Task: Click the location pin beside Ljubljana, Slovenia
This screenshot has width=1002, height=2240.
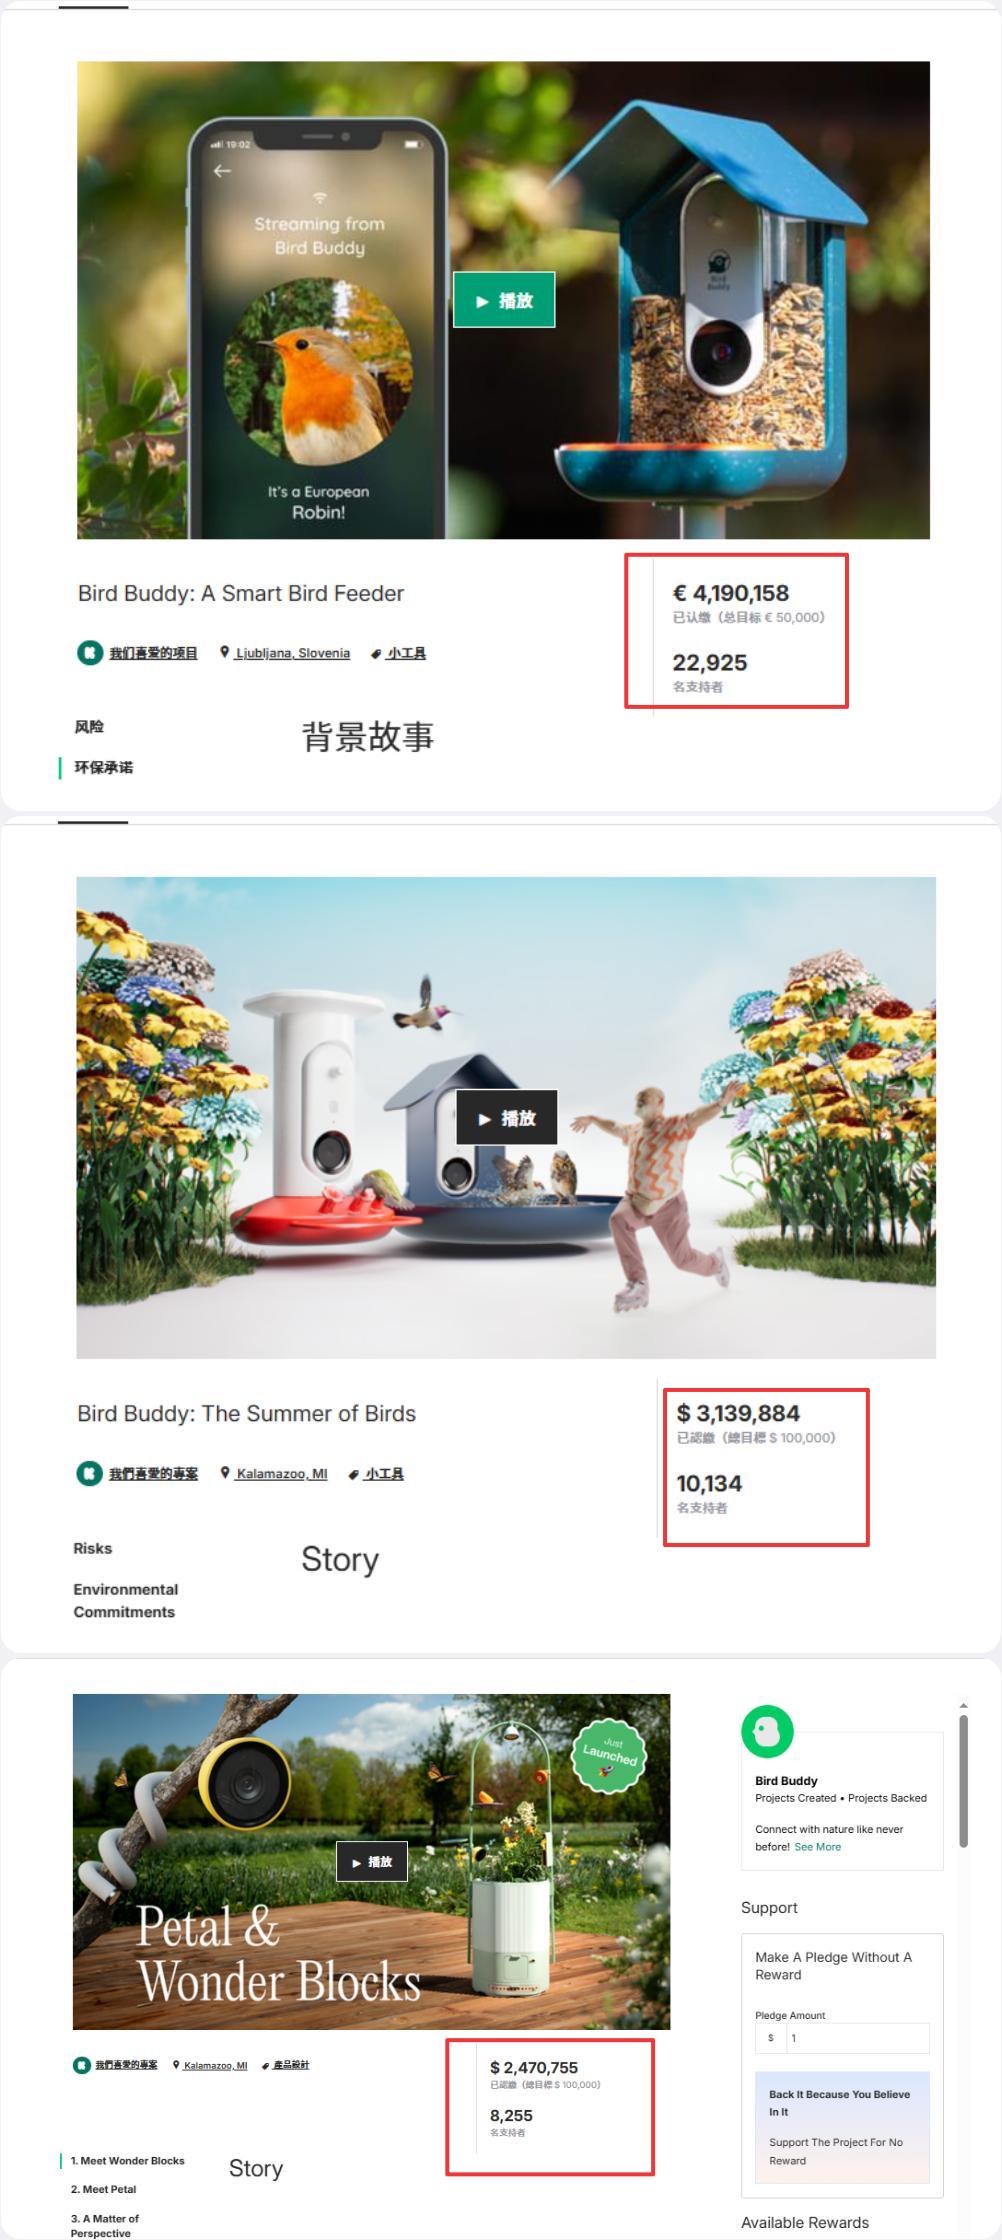Action: (224, 653)
